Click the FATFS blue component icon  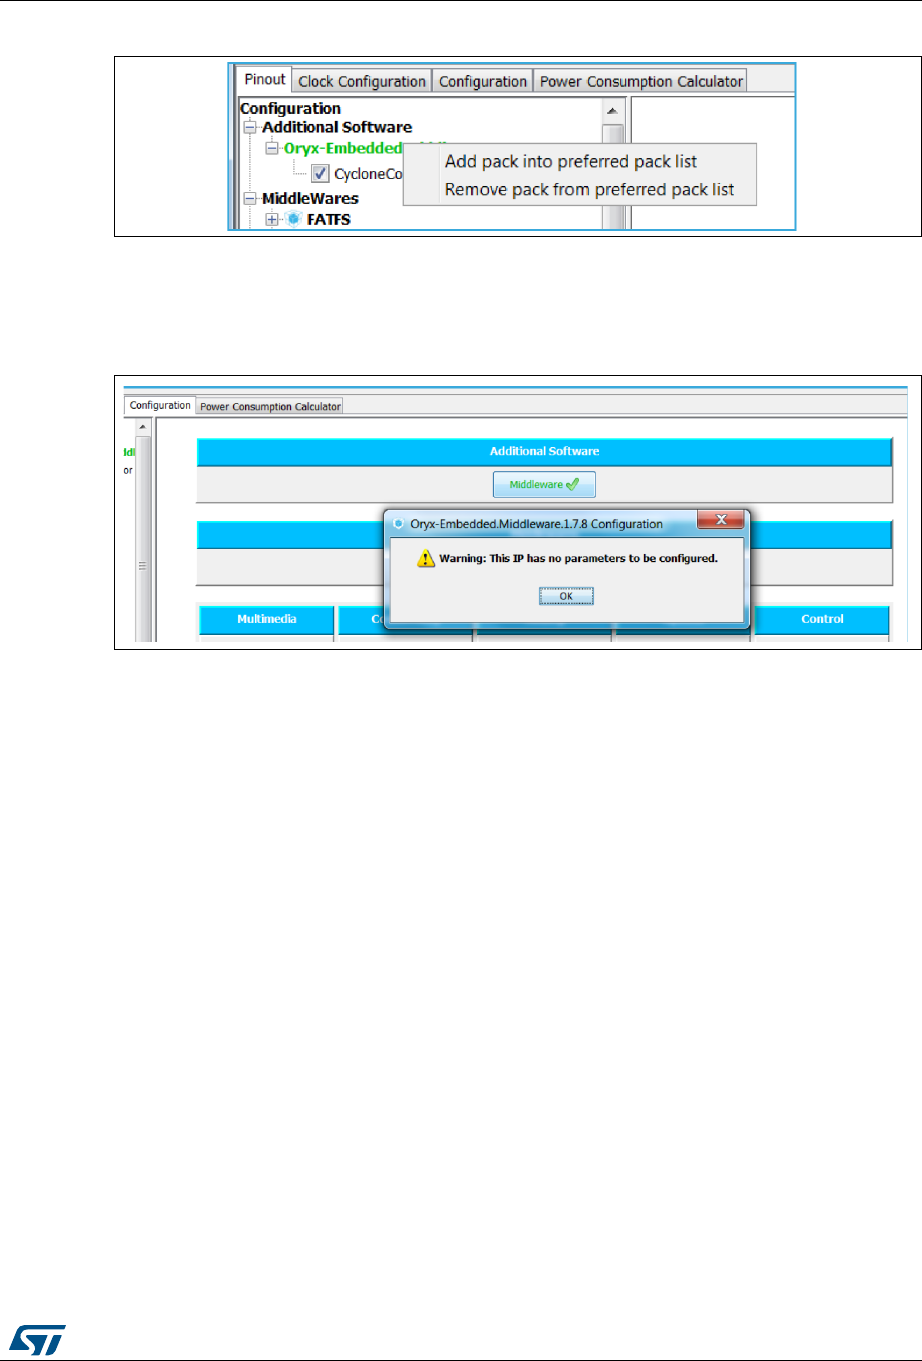click(x=293, y=219)
